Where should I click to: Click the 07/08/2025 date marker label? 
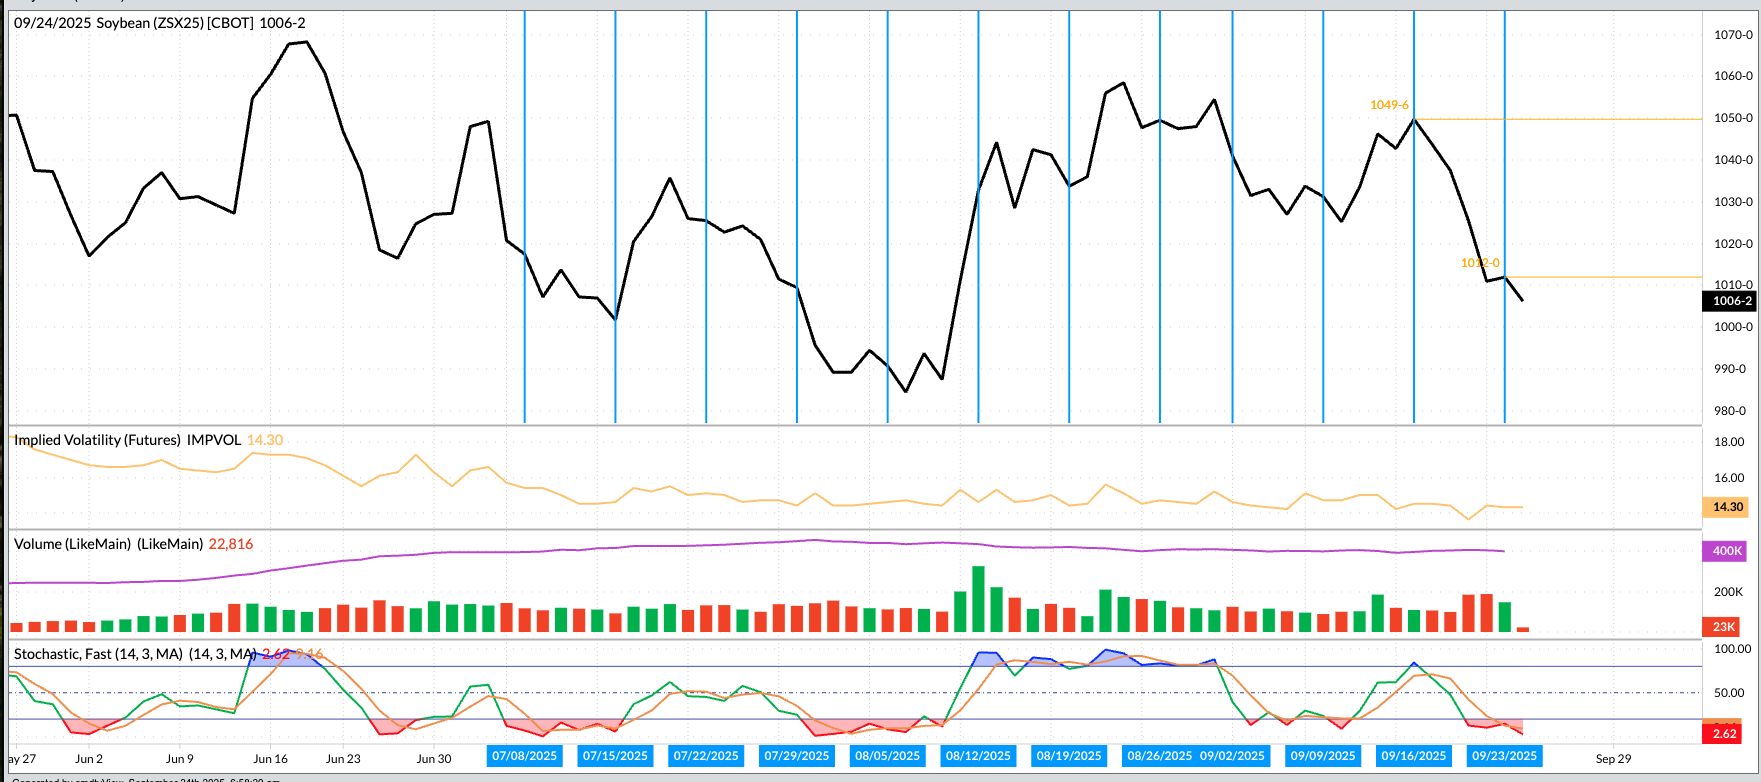pyautogui.click(x=524, y=756)
